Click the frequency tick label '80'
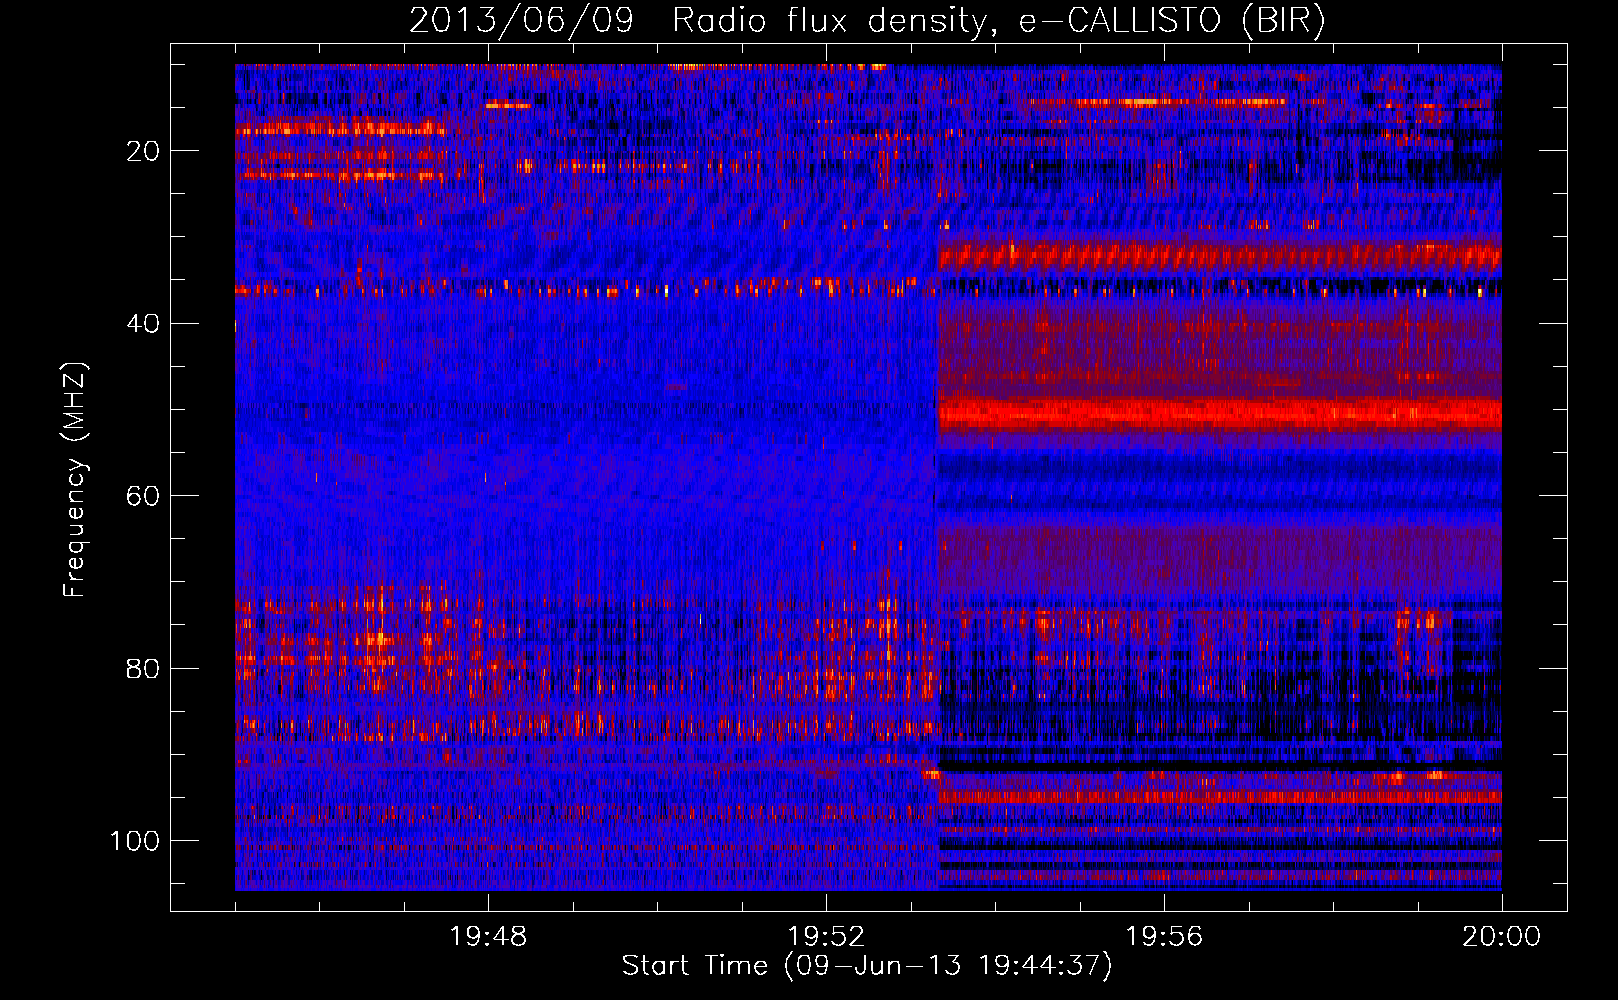This screenshot has width=1618, height=1000. tap(143, 668)
